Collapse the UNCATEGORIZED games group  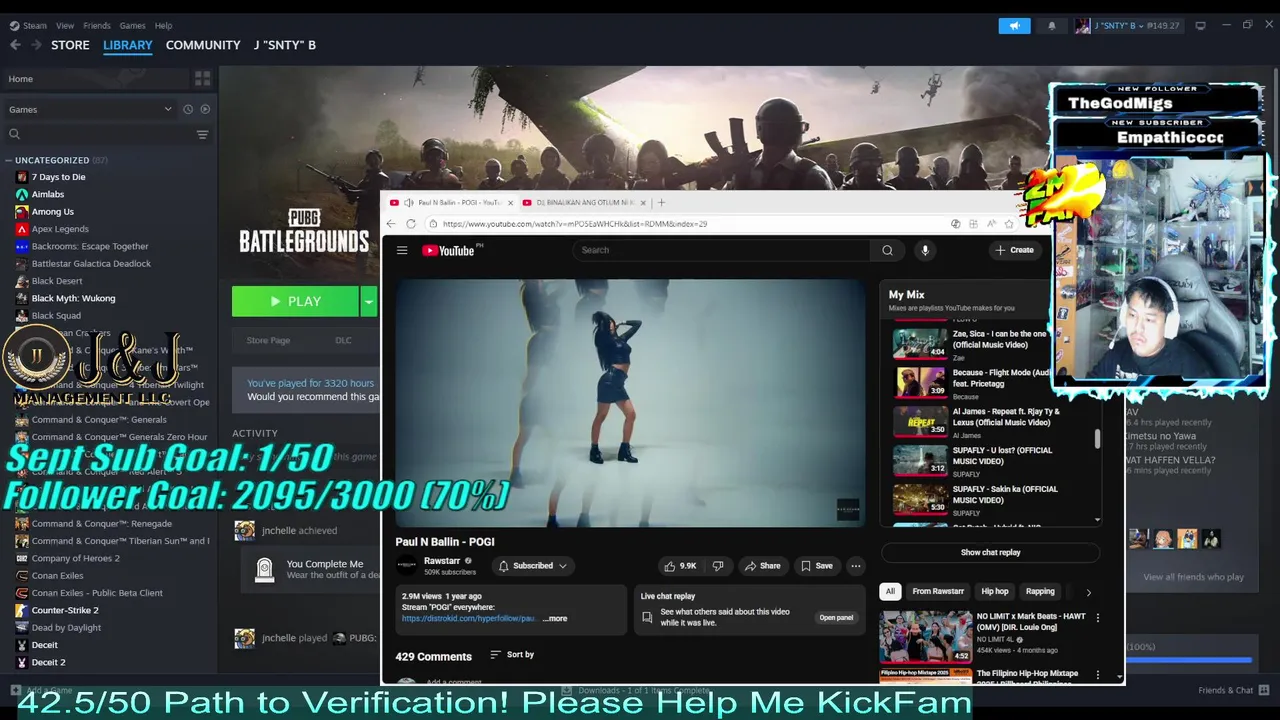8,160
